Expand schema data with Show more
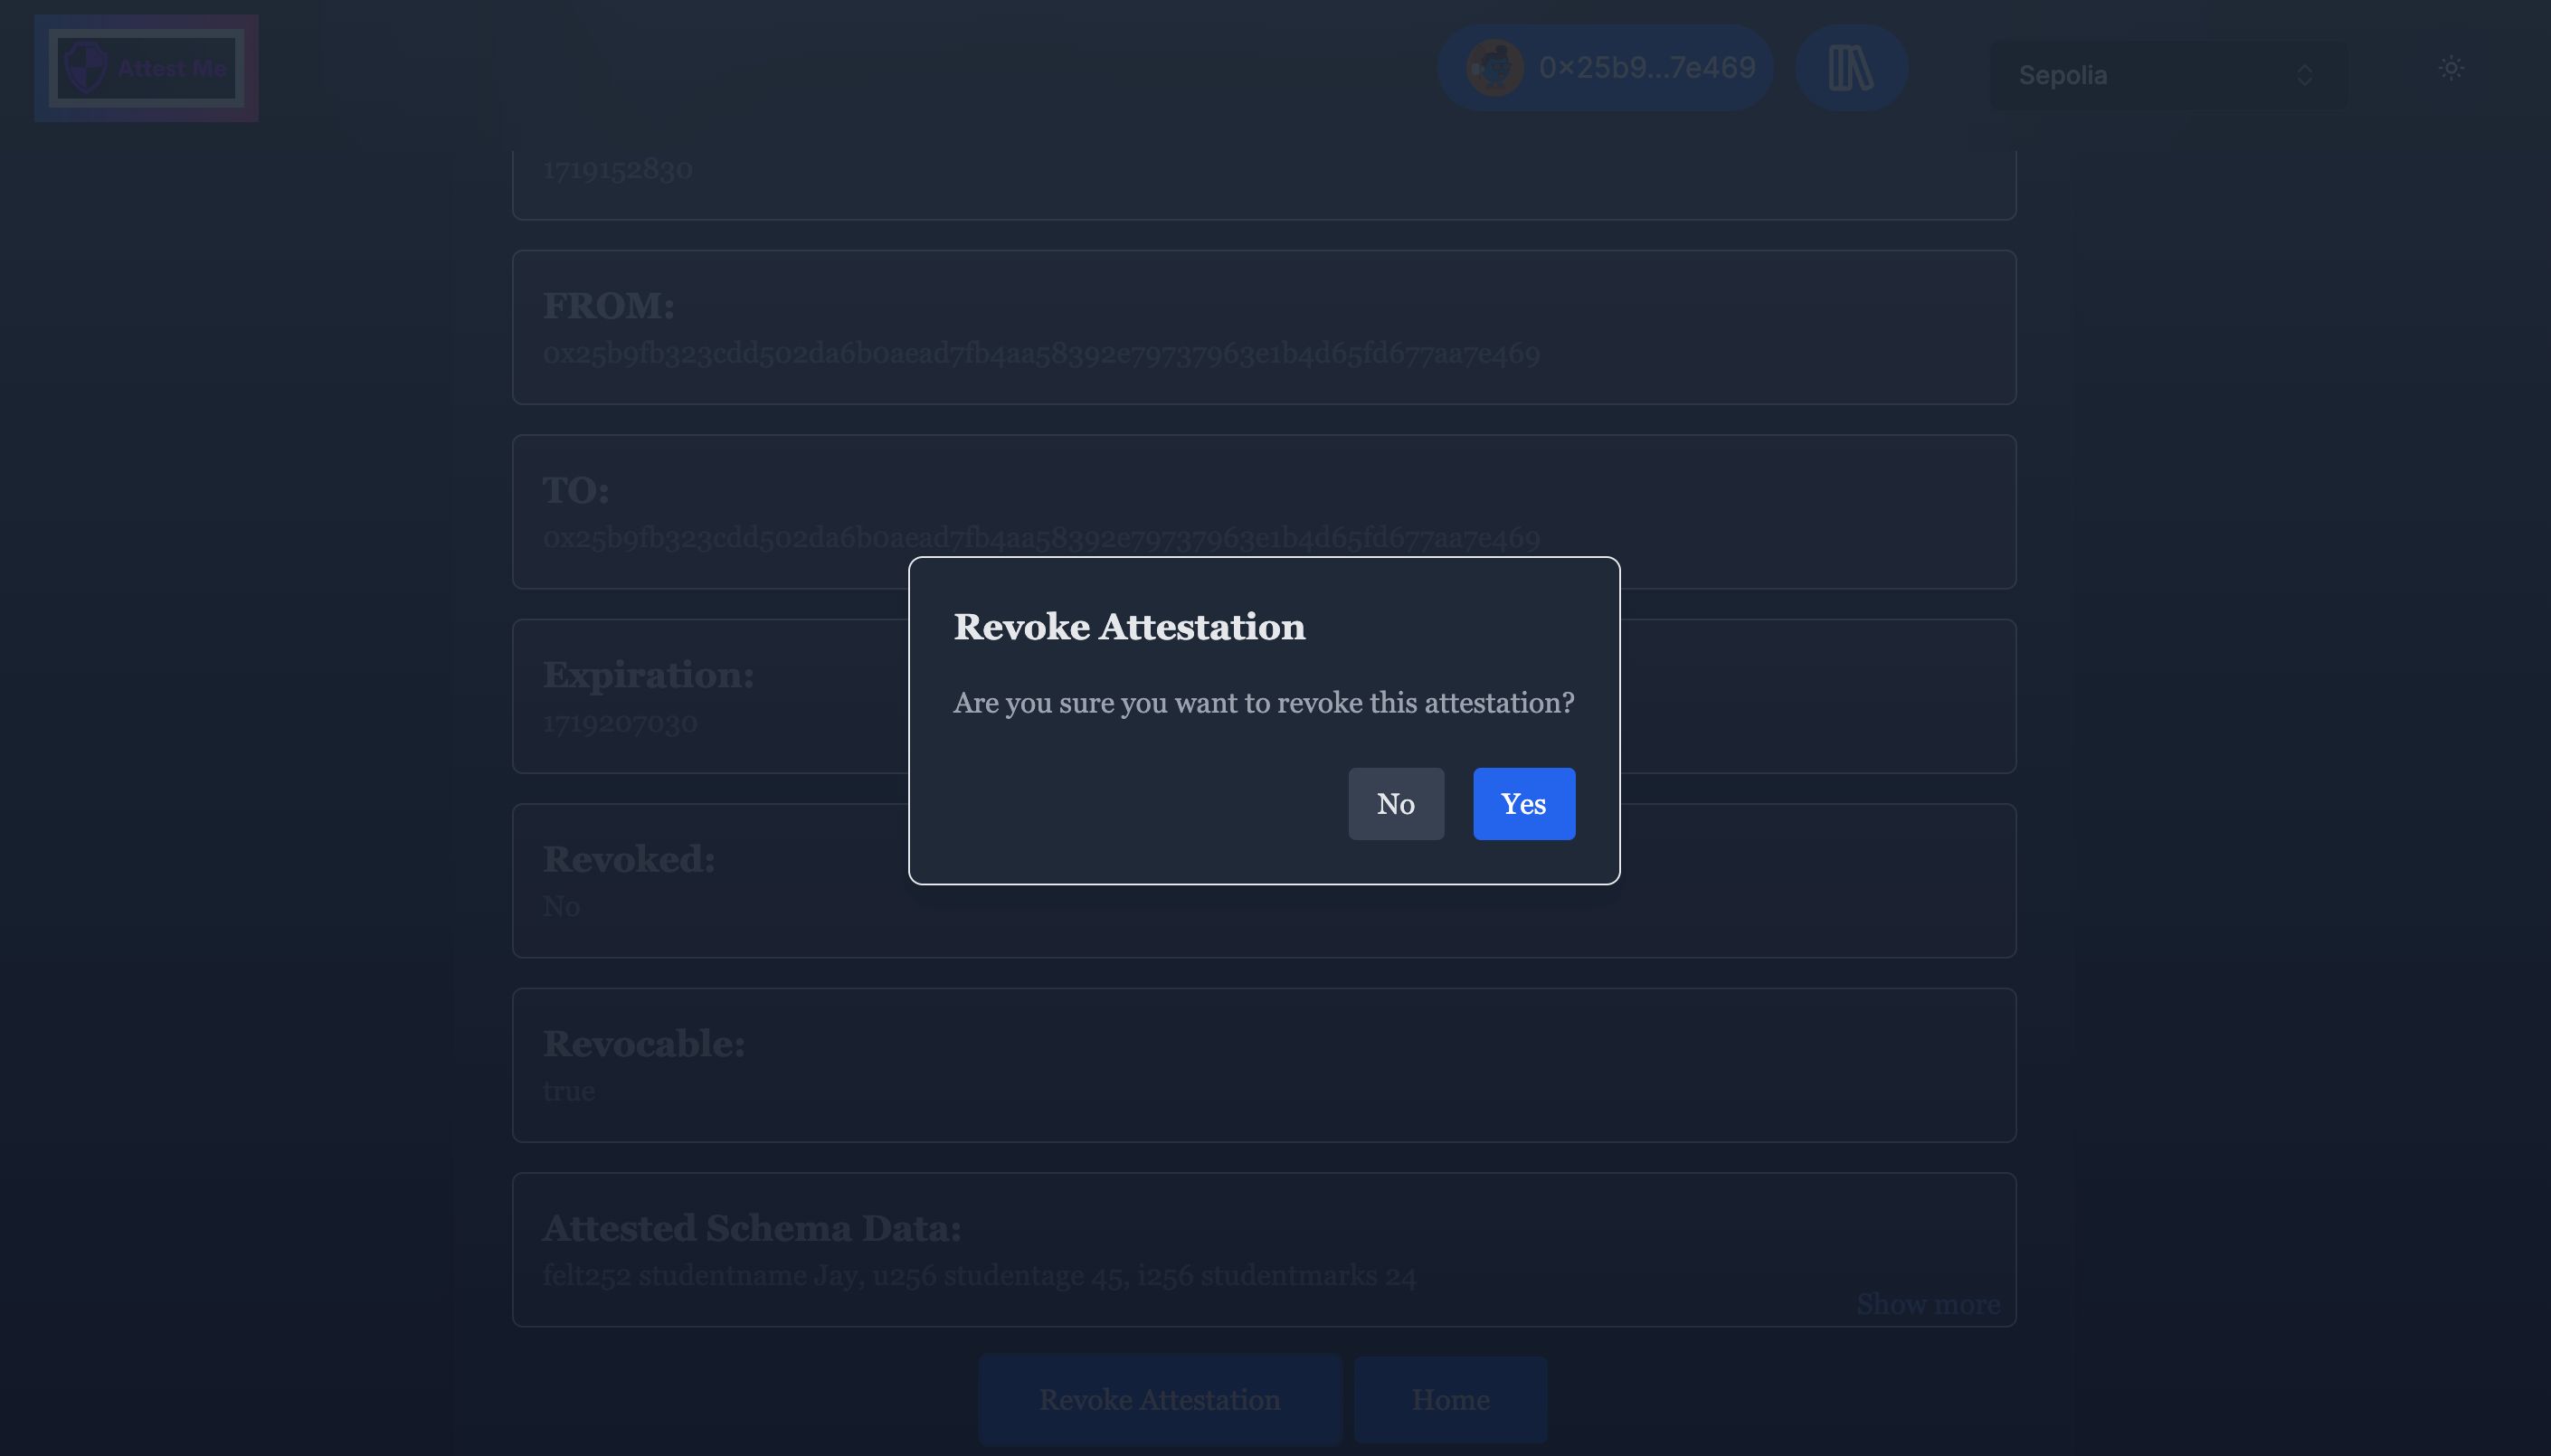Screen dimensions: 2551x1456 click(1927, 1303)
